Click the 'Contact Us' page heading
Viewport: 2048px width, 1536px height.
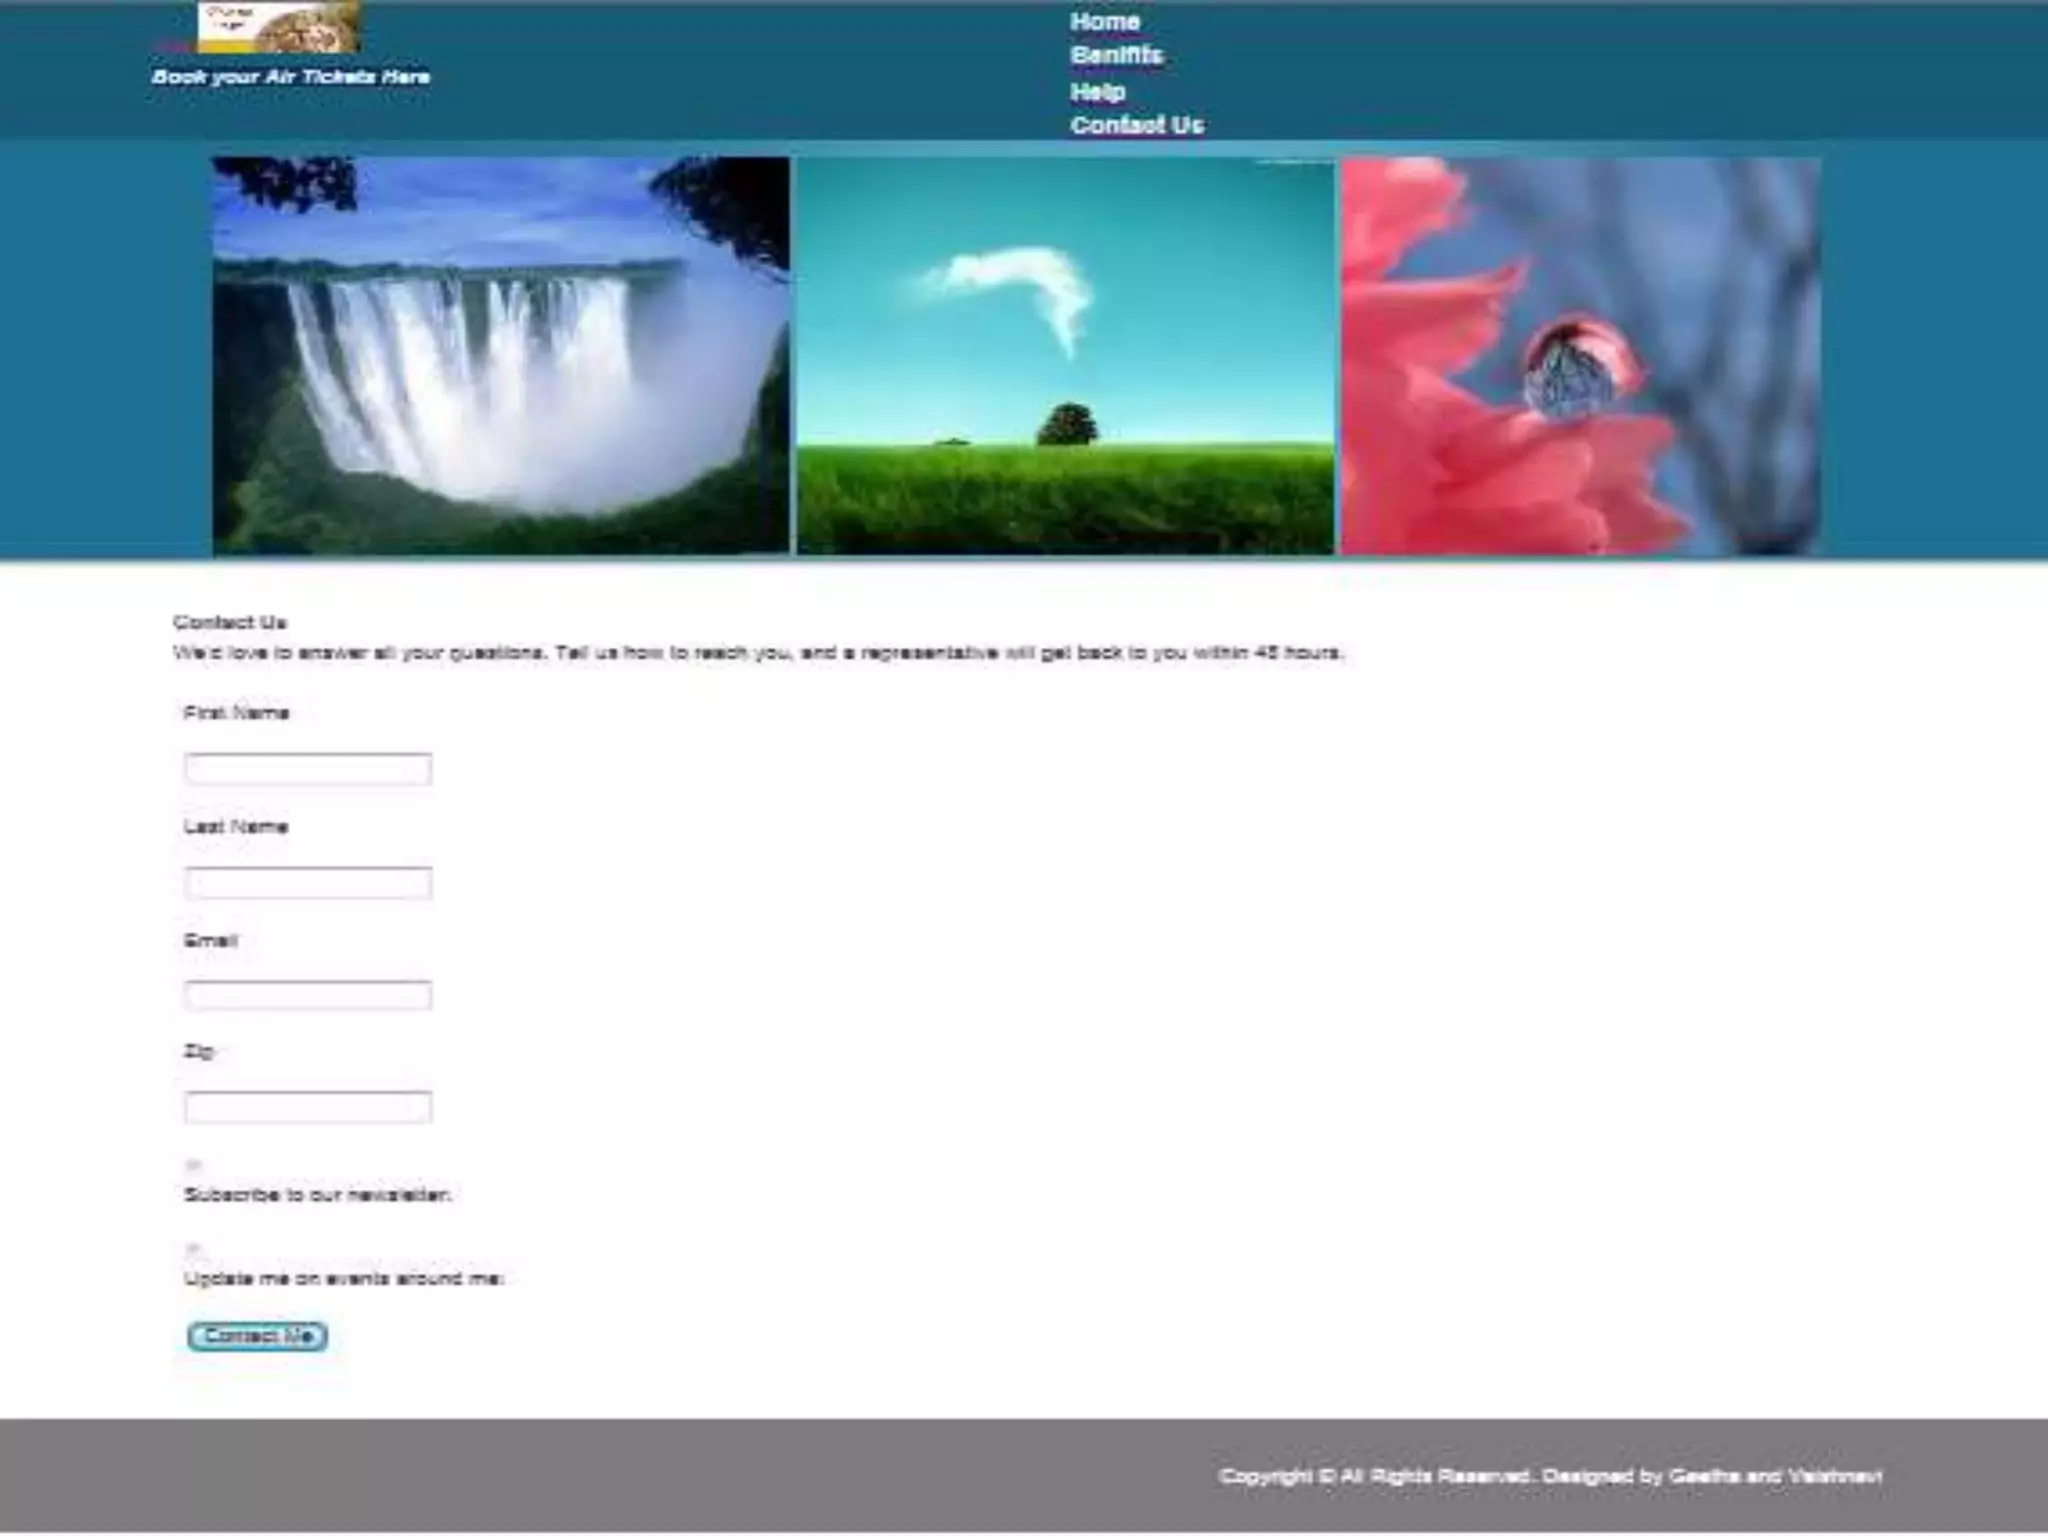230,622
